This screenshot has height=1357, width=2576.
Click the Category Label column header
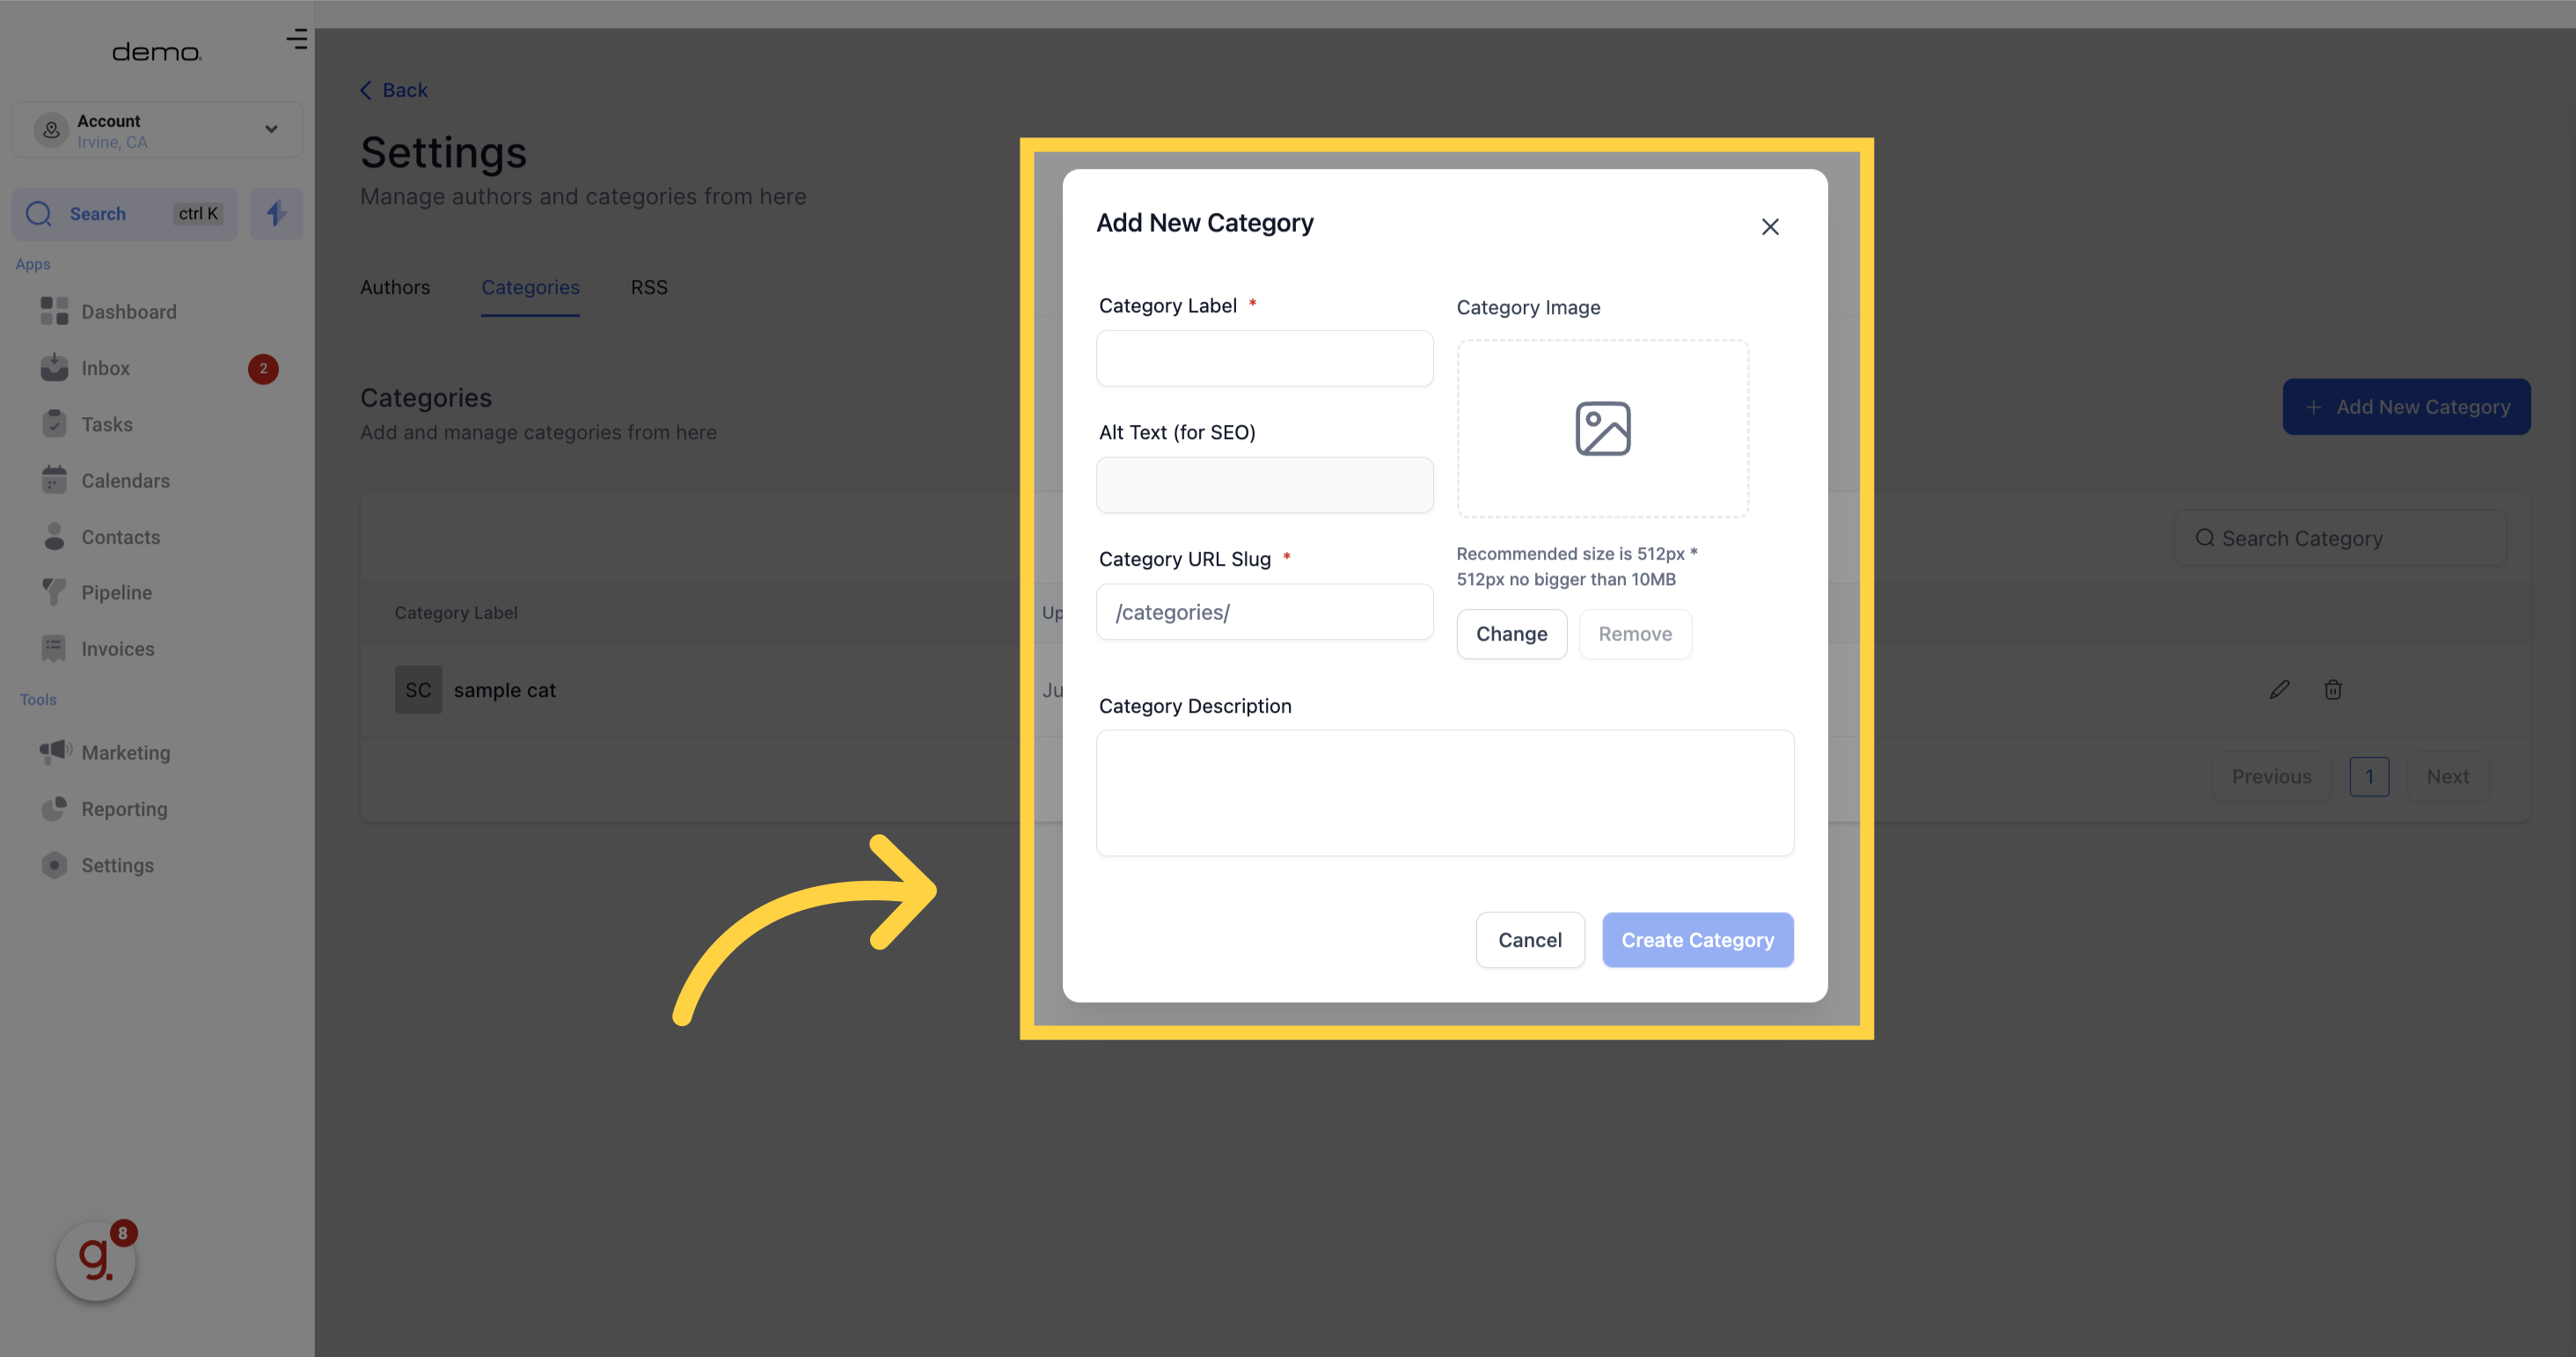click(456, 613)
